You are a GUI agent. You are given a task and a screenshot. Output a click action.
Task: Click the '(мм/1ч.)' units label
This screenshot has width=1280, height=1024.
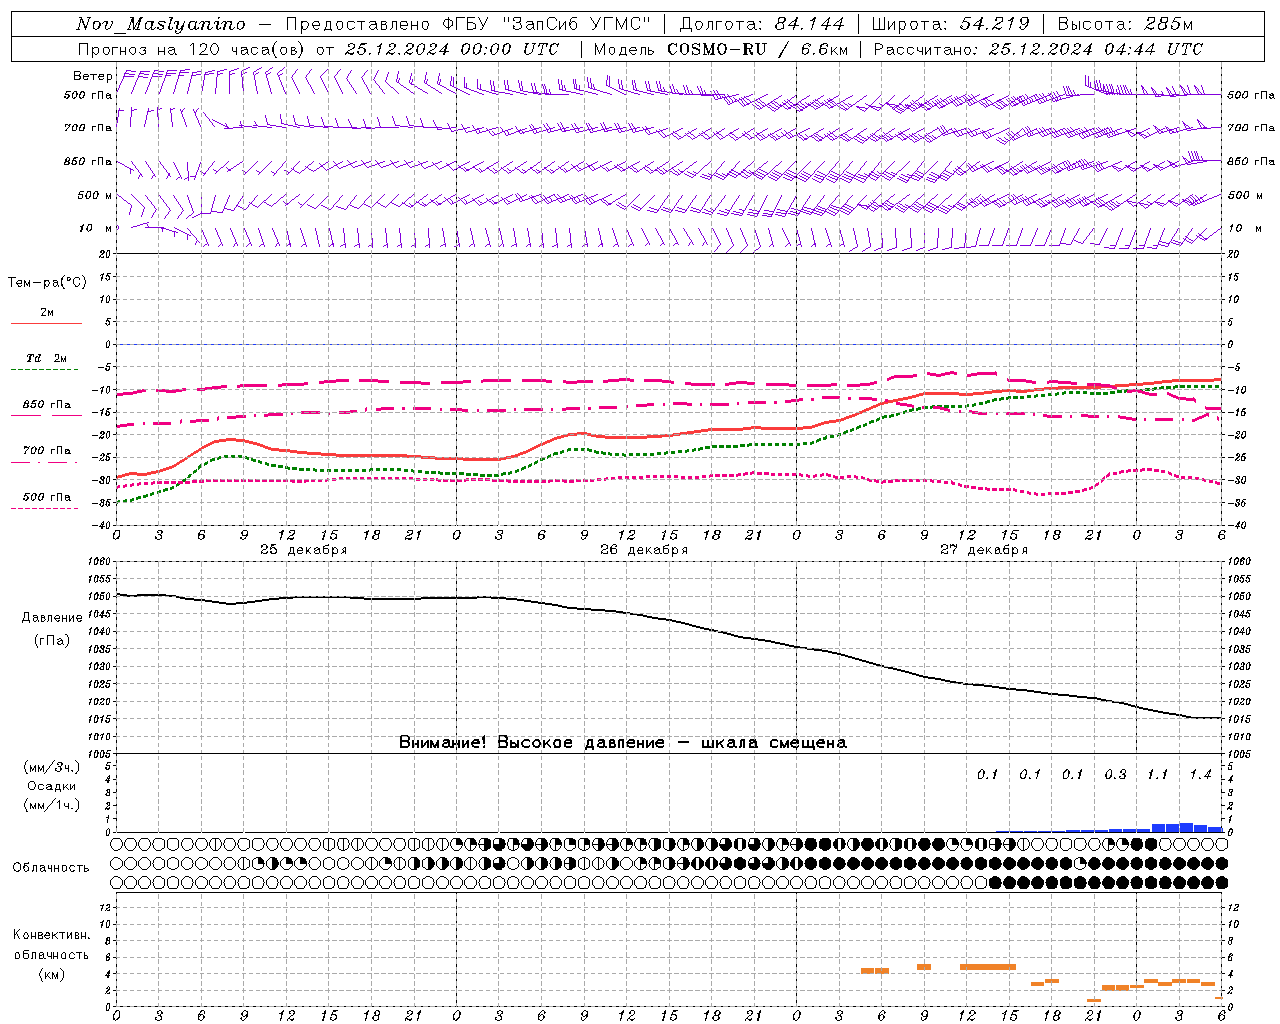pyautogui.click(x=52, y=805)
